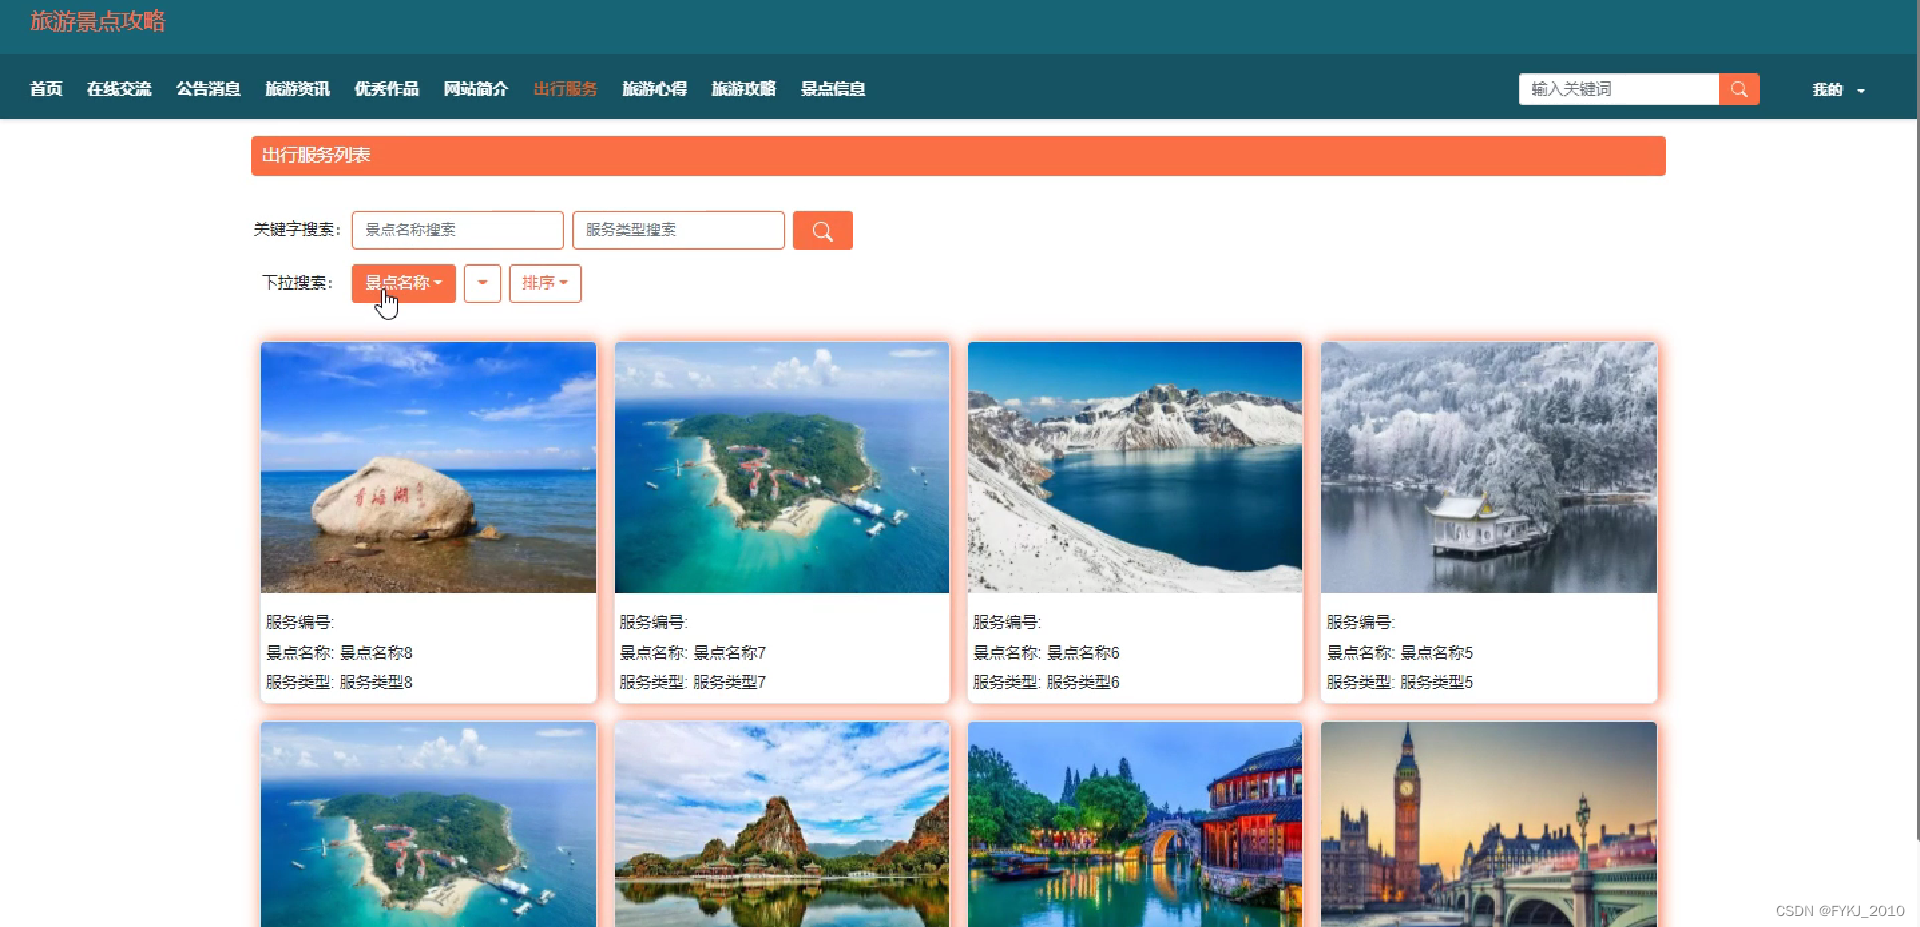Click the orange keyword search button
This screenshot has height=927, width=1920.
(x=822, y=230)
